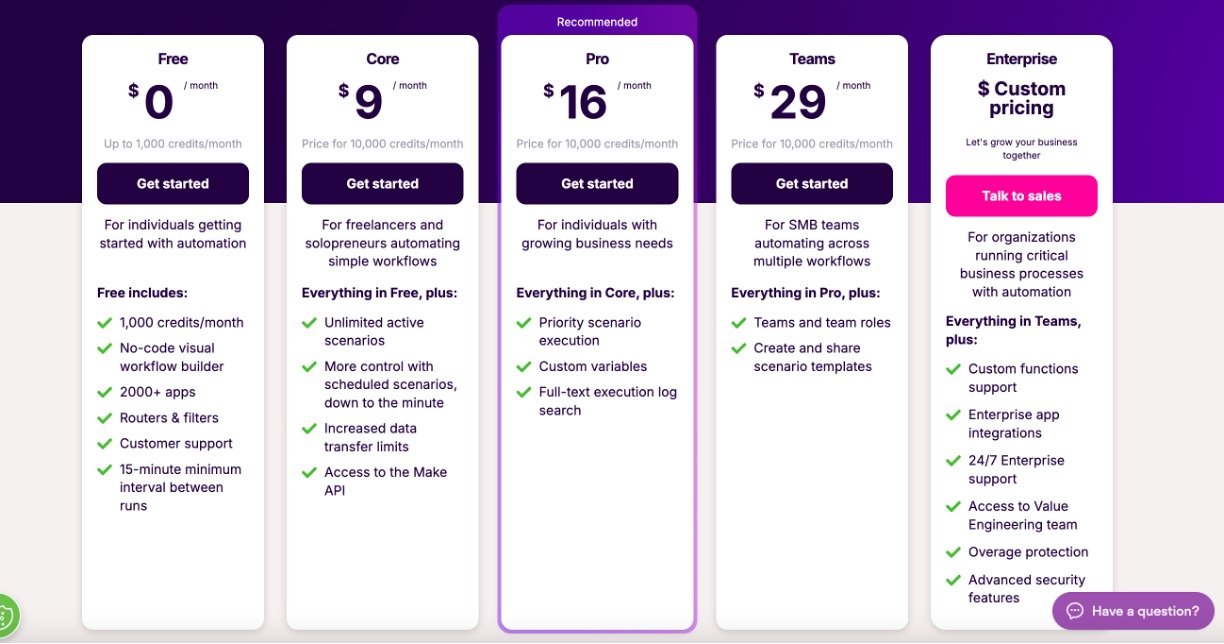Screen dimensions: 1224x644
Task: Choose Get started on the Pro plan
Action: [597, 184]
